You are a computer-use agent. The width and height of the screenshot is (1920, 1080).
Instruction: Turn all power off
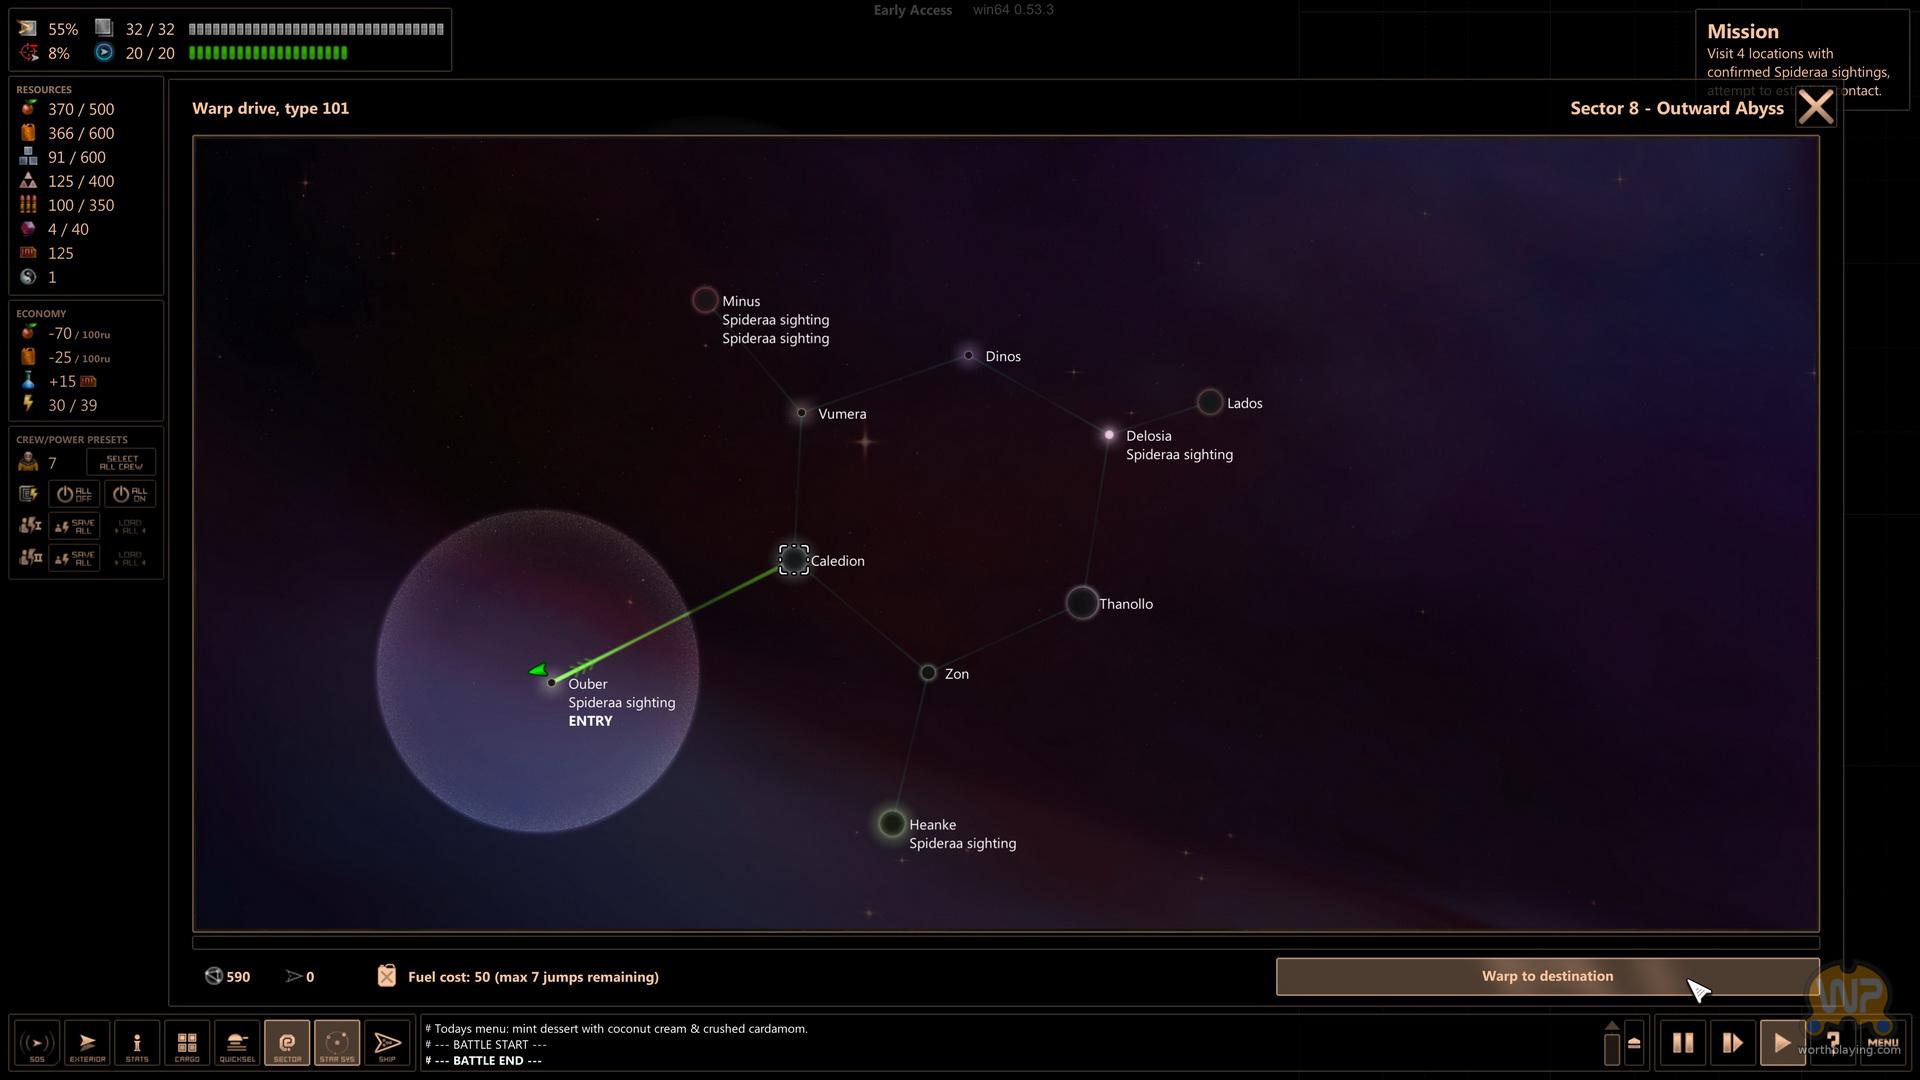(x=75, y=494)
